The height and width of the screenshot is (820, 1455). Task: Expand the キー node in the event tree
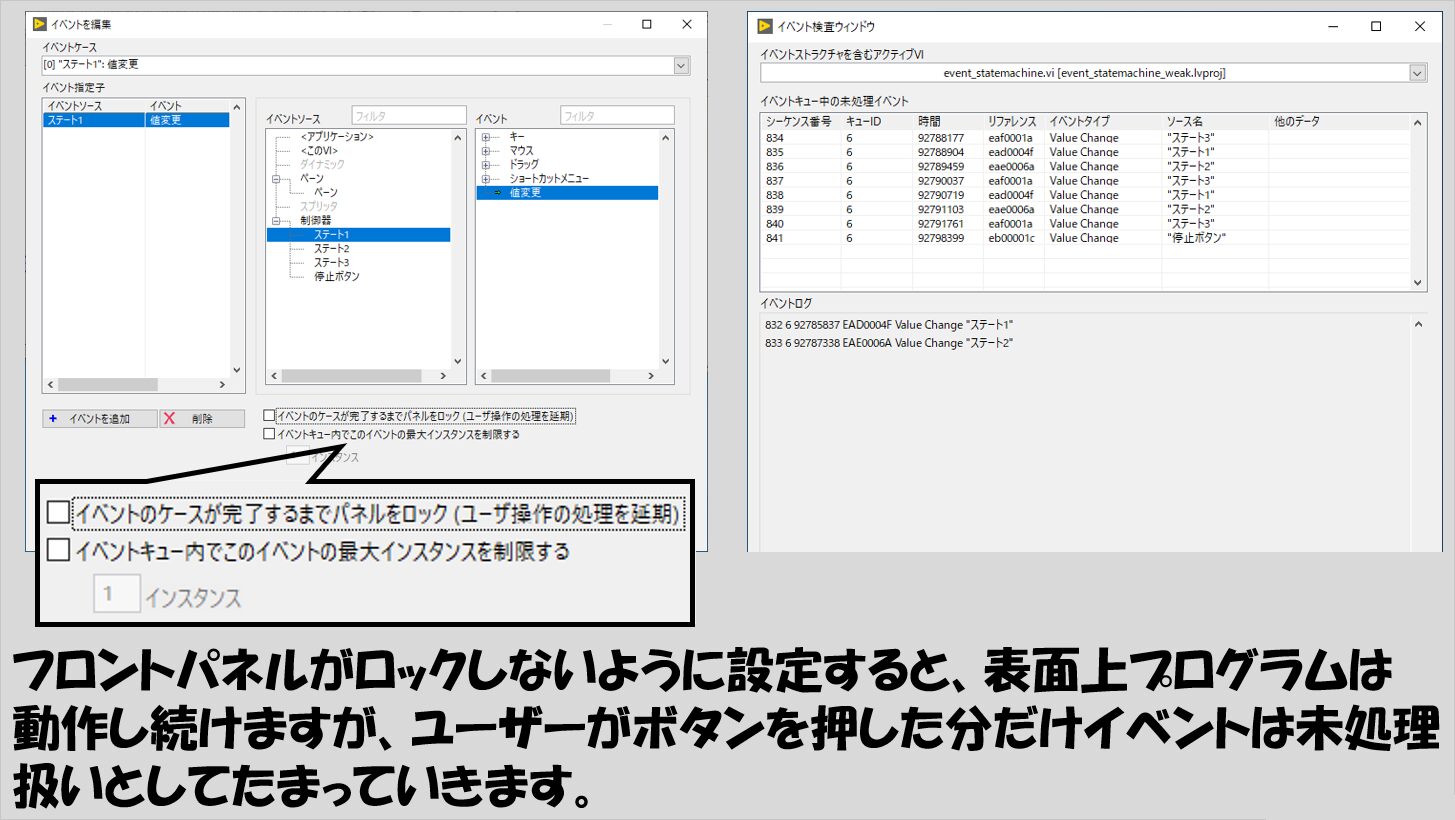click(x=486, y=136)
